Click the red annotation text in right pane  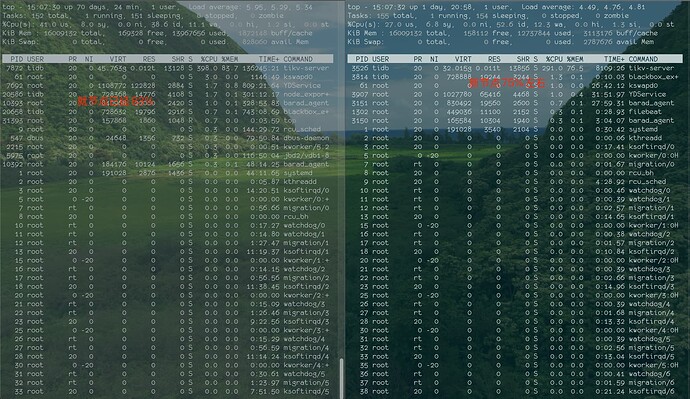(x=507, y=83)
